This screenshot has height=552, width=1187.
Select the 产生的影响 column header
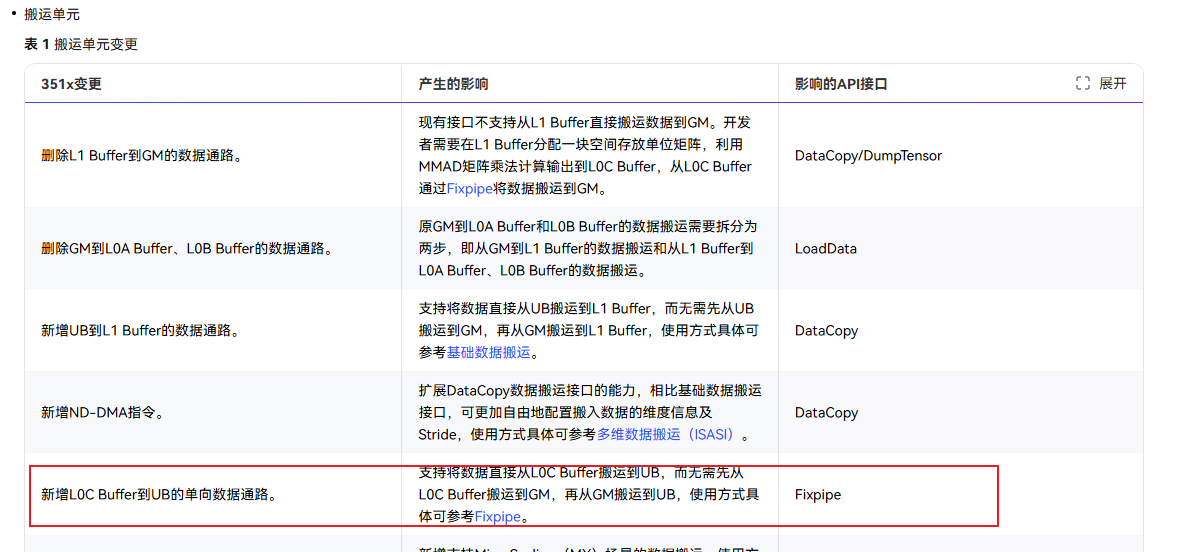coord(453,85)
